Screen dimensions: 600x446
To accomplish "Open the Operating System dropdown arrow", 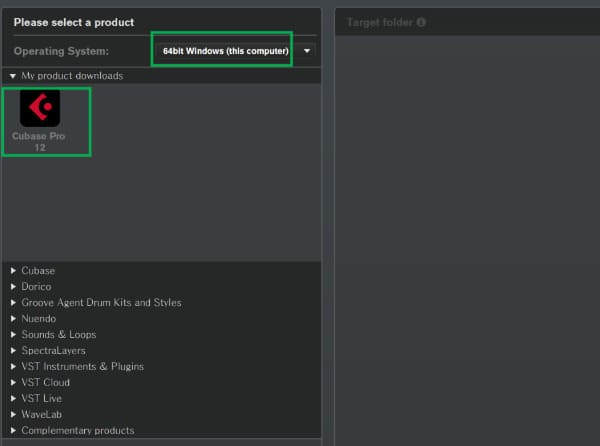I will coord(307,51).
